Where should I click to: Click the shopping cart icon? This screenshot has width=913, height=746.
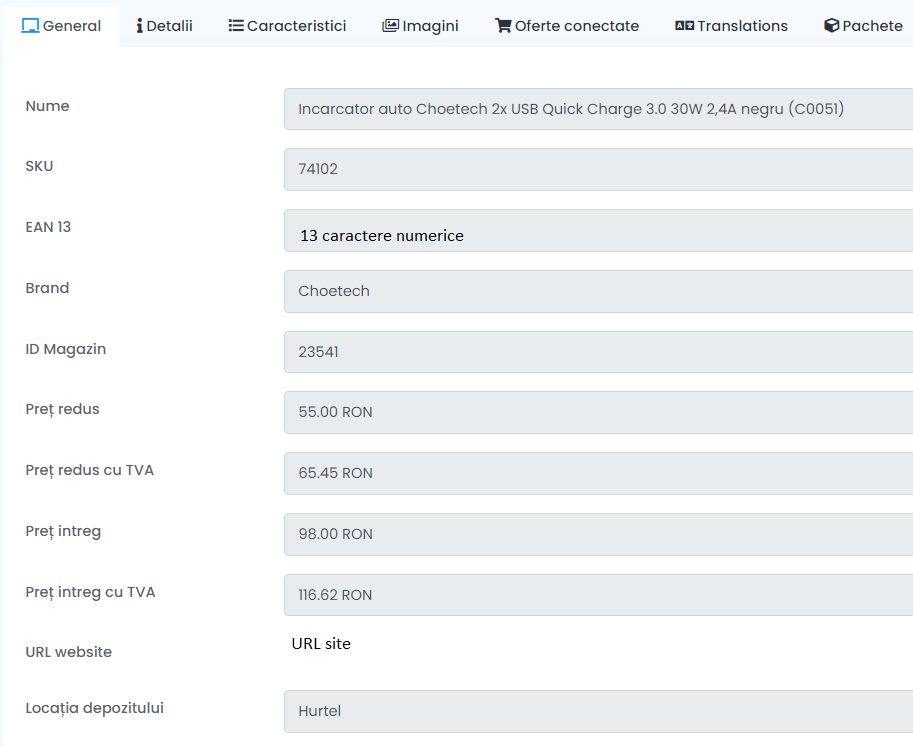[503, 26]
